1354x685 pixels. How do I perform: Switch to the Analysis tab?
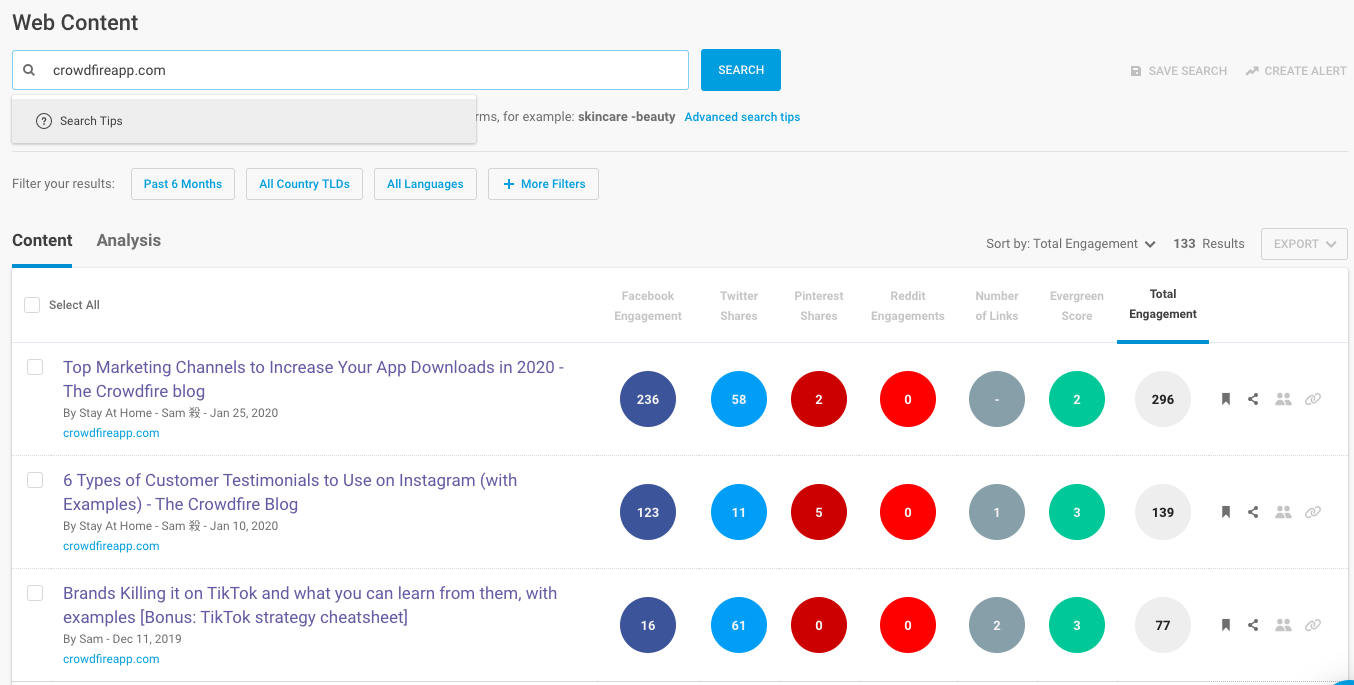(x=129, y=241)
